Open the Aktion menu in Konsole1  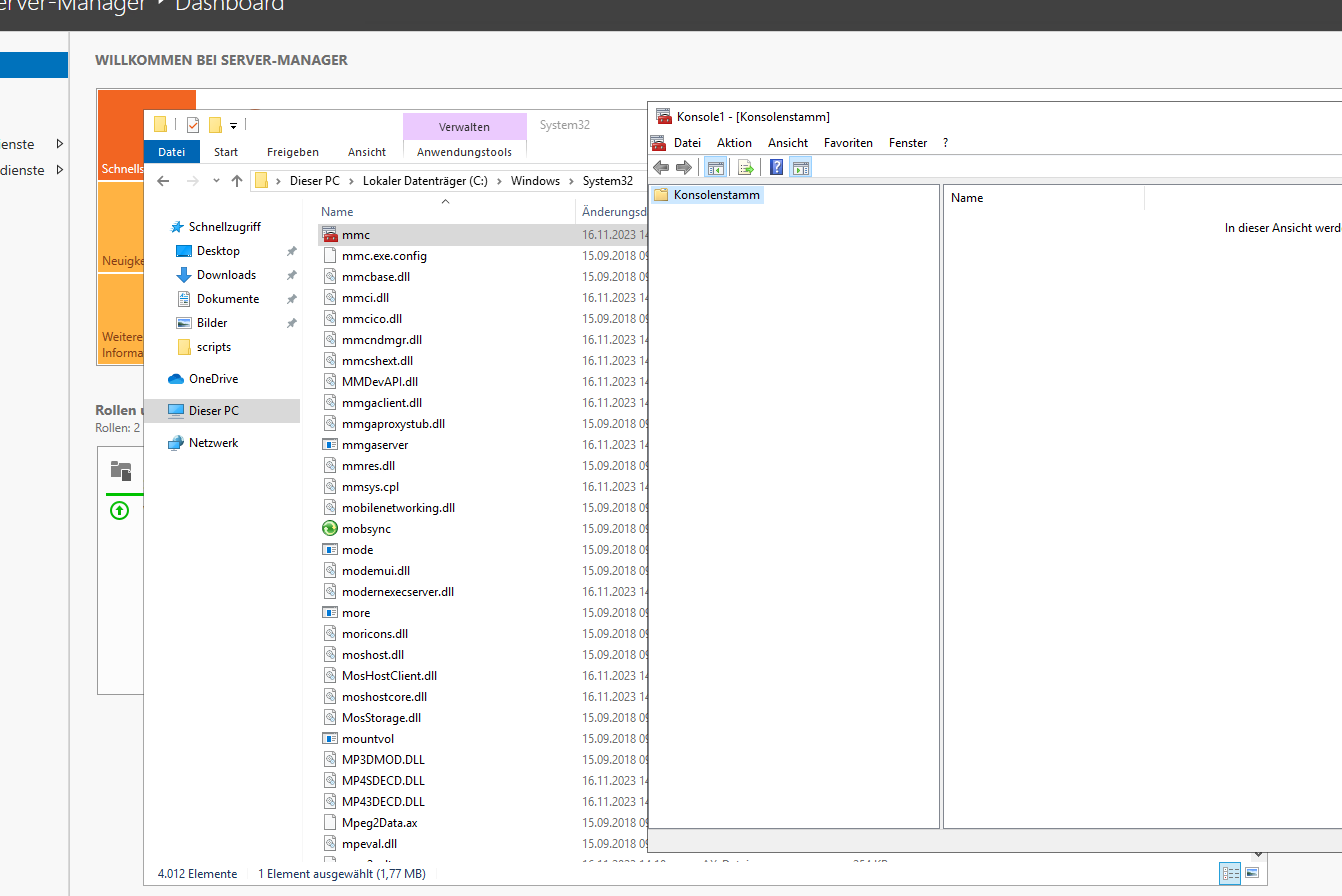click(x=734, y=143)
